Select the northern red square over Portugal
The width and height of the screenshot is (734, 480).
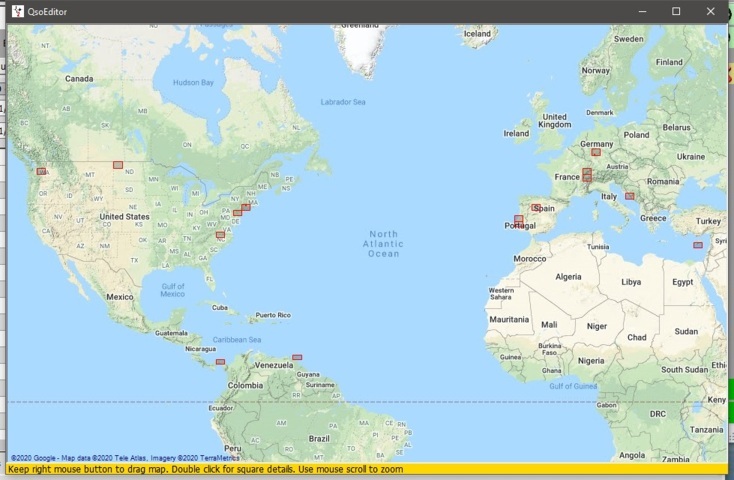(519, 218)
